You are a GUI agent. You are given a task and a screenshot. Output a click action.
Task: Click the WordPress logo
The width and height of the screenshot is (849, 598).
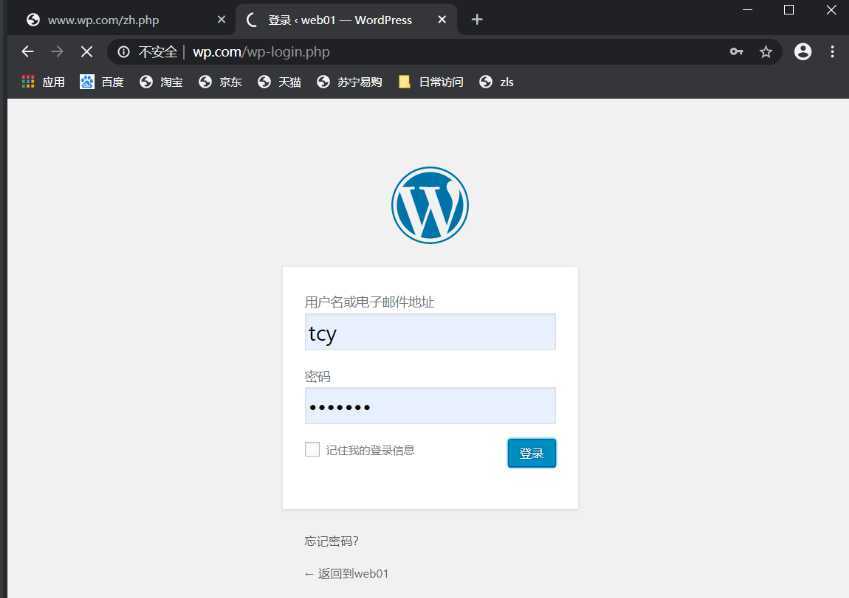(430, 205)
